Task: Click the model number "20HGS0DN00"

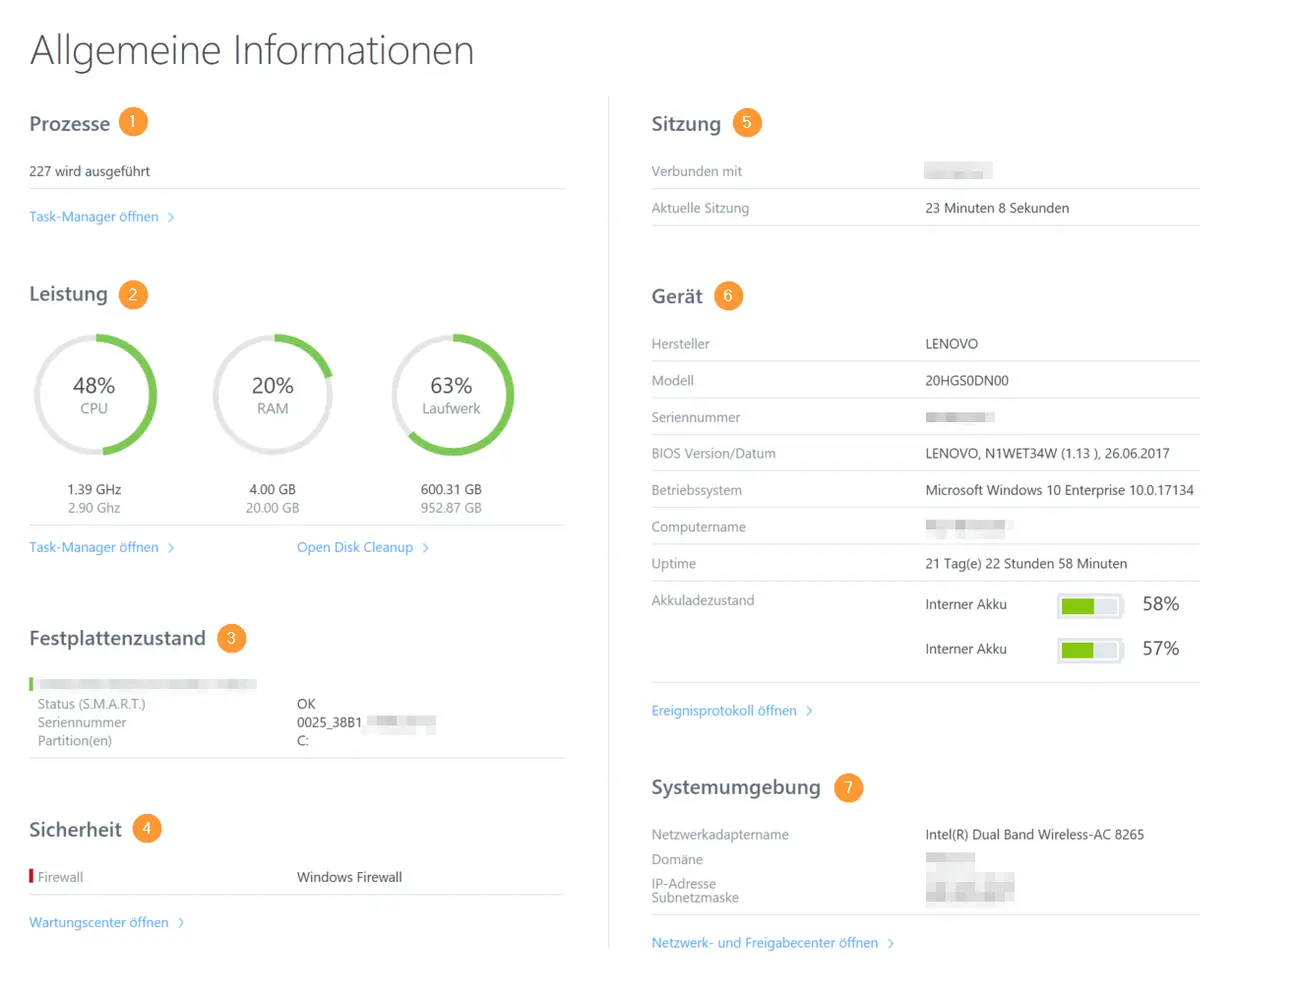Action: point(967,381)
